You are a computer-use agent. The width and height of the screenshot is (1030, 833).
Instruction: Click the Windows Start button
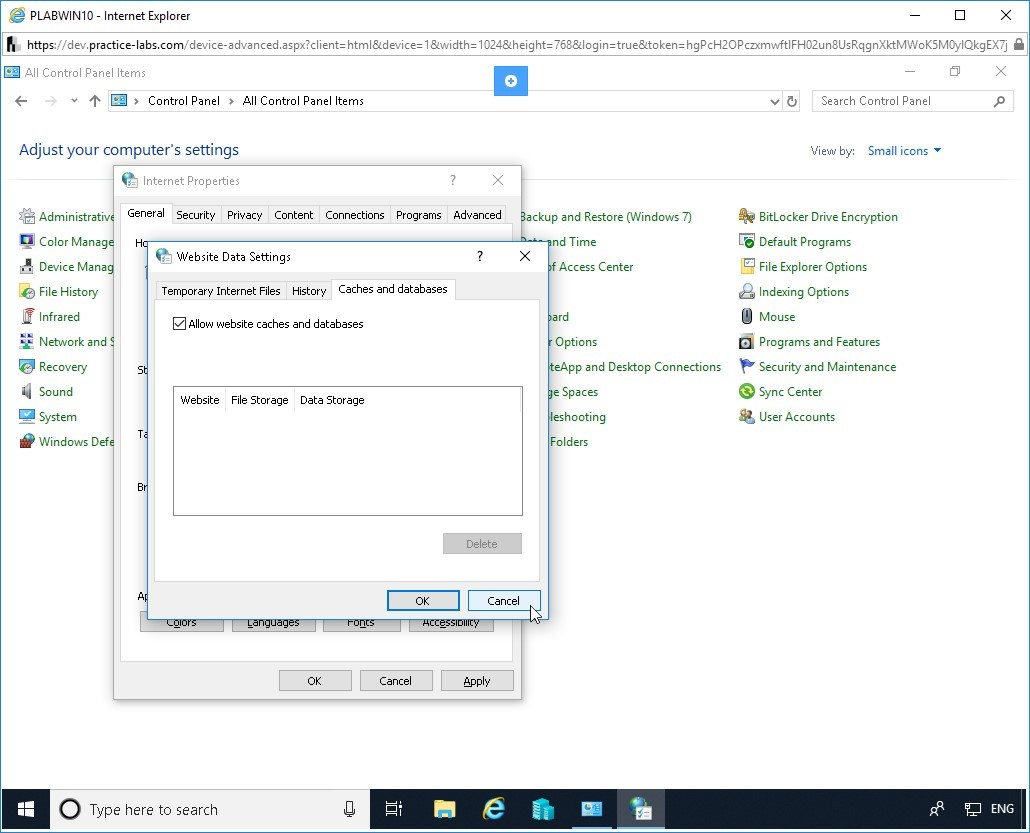coord(26,809)
